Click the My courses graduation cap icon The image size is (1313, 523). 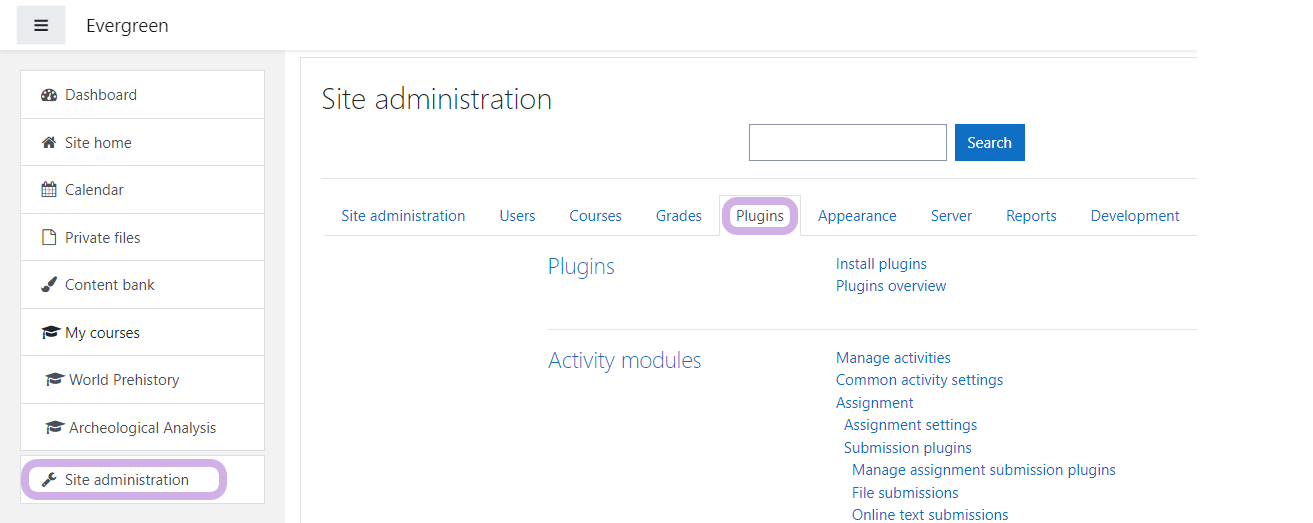click(x=49, y=333)
